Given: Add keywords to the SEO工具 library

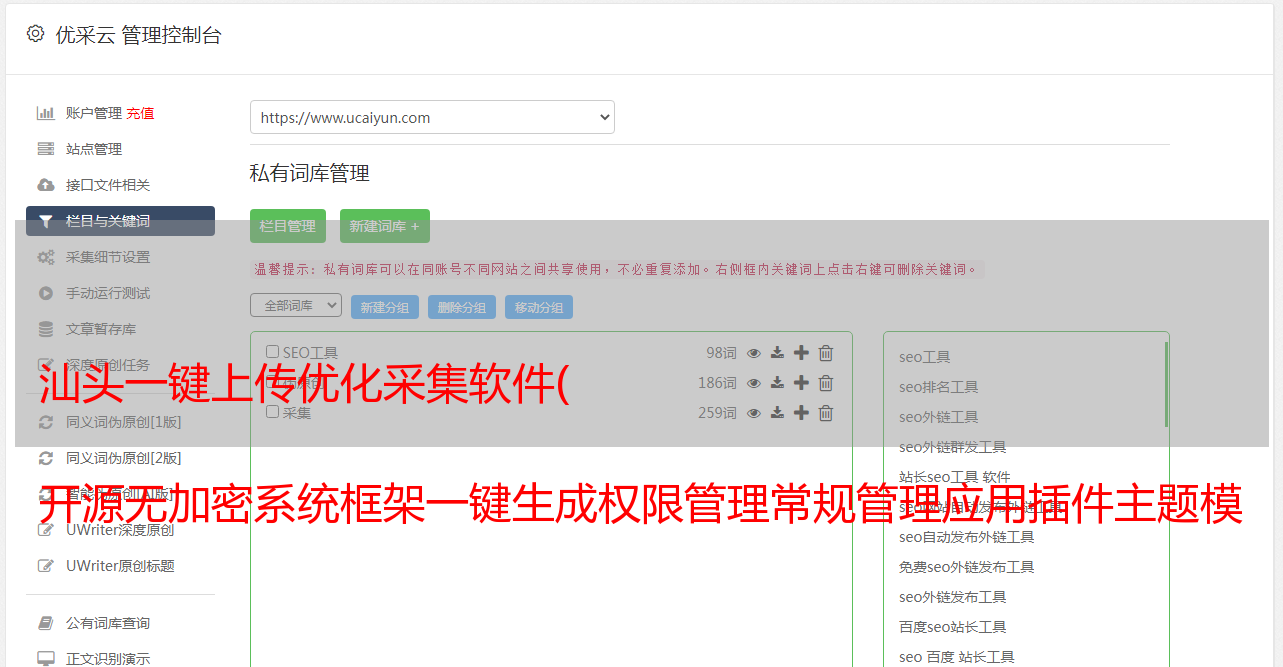Looking at the screenshot, I should pos(801,352).
